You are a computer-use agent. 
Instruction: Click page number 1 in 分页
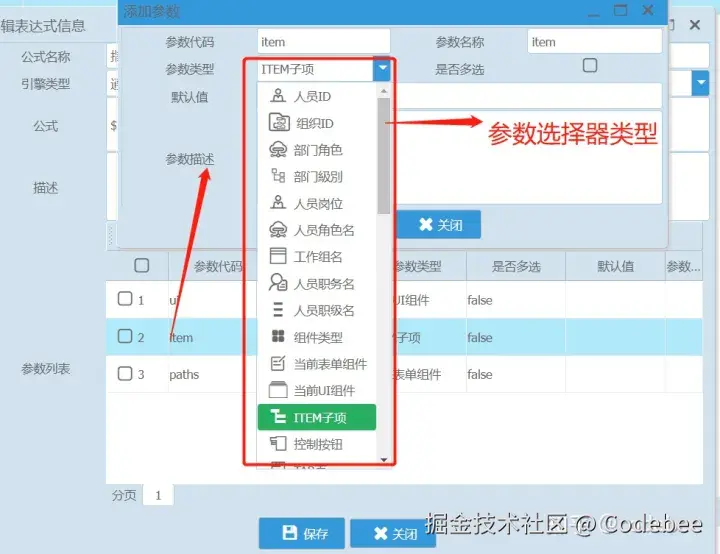158,495
